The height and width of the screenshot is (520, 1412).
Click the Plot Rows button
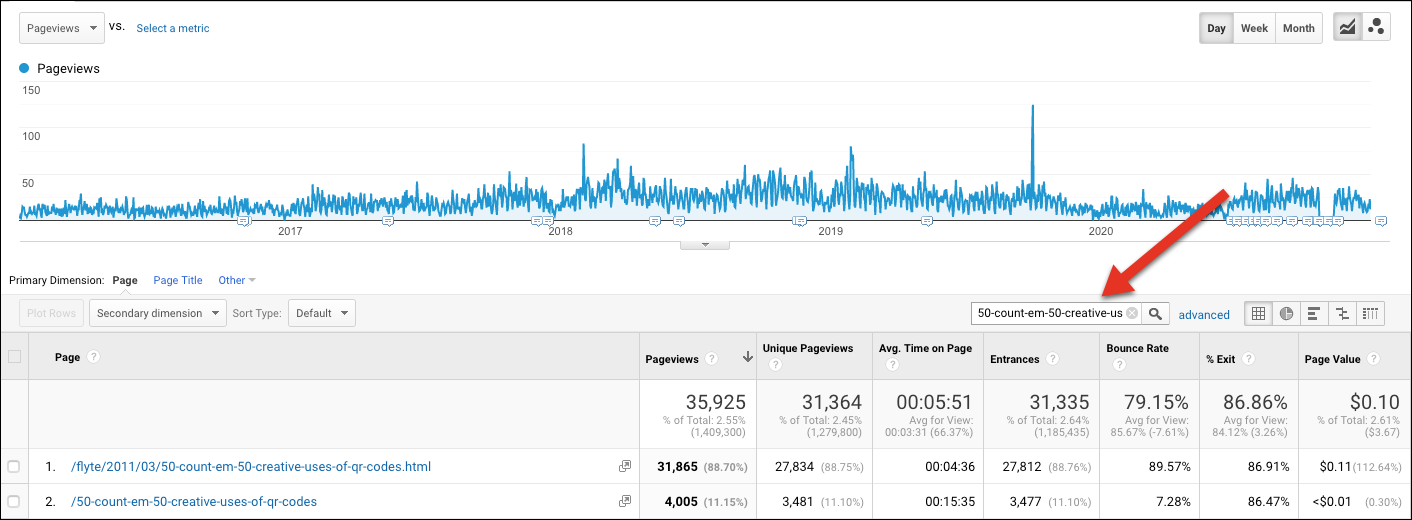[x=51, y=313]
